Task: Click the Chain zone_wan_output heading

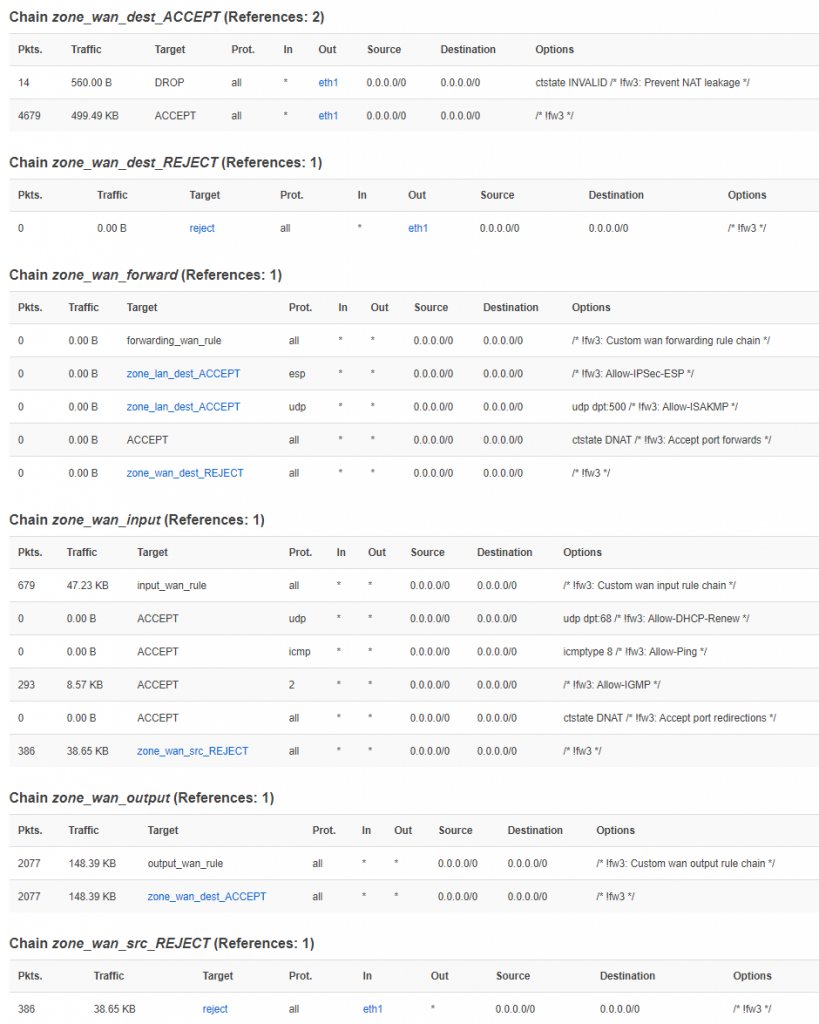Action: click(x=140, y=798)
